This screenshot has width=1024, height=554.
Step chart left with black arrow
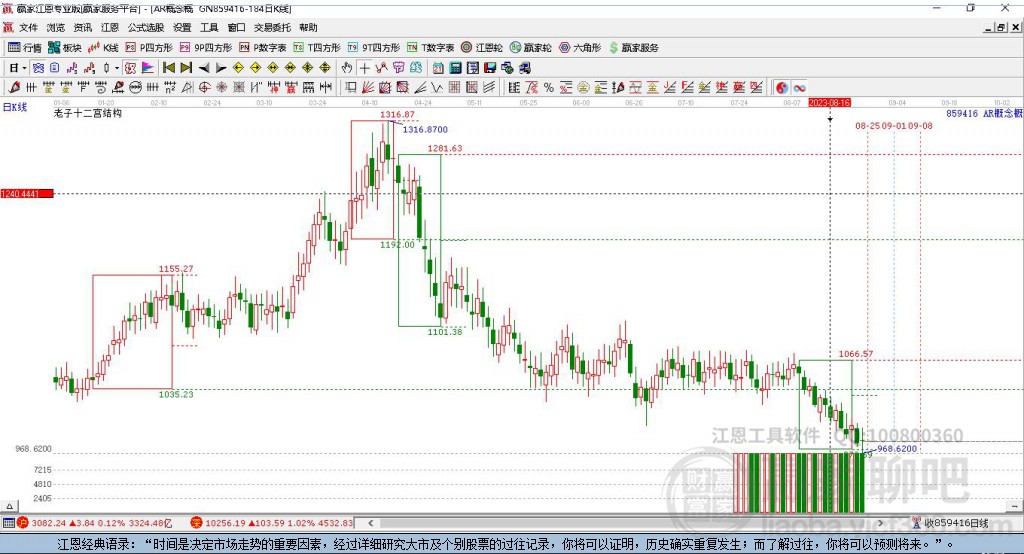204,68
